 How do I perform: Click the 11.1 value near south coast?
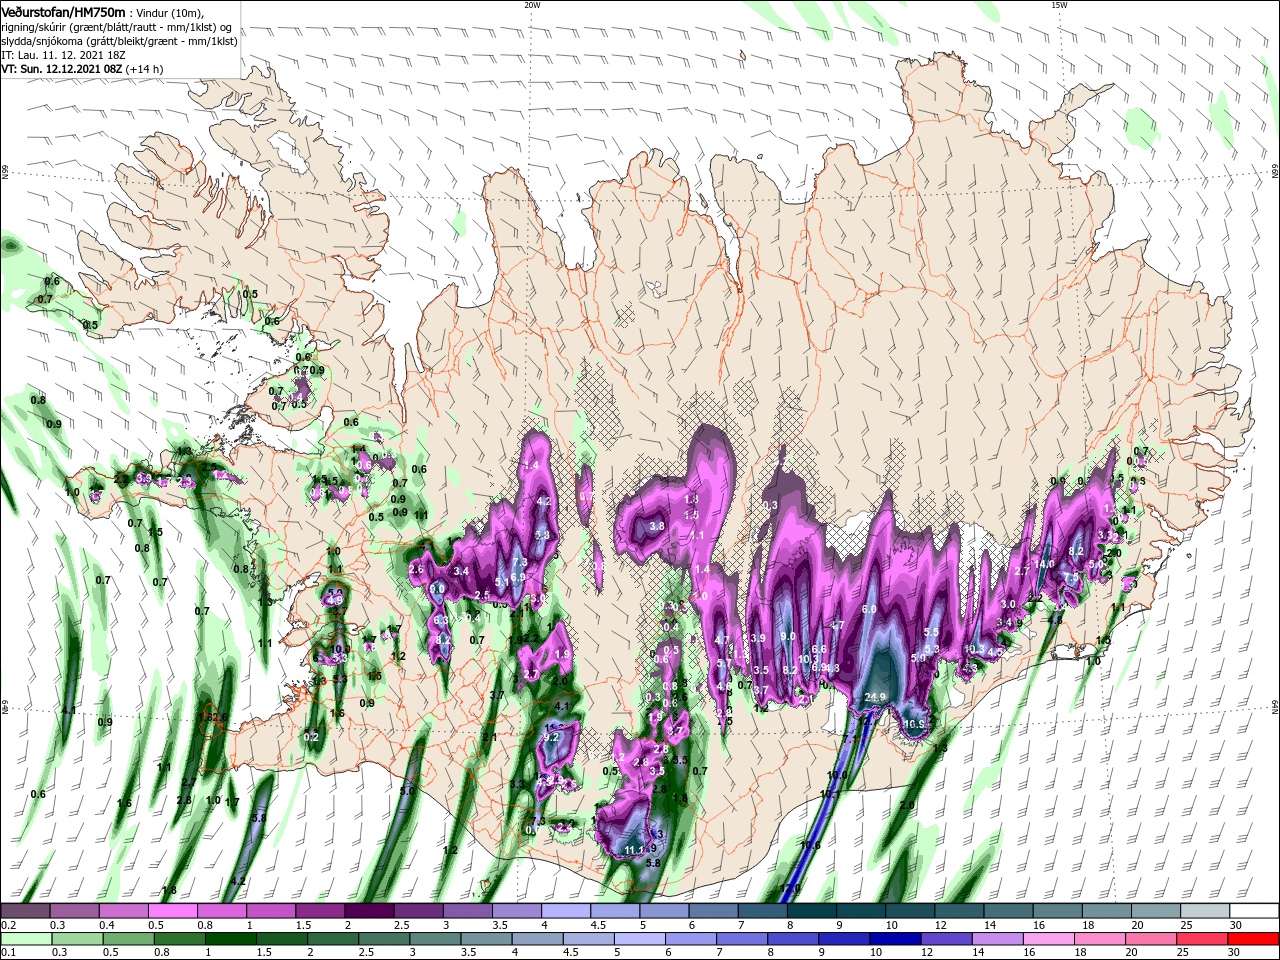pyautogui.click(x=634, y=851)
